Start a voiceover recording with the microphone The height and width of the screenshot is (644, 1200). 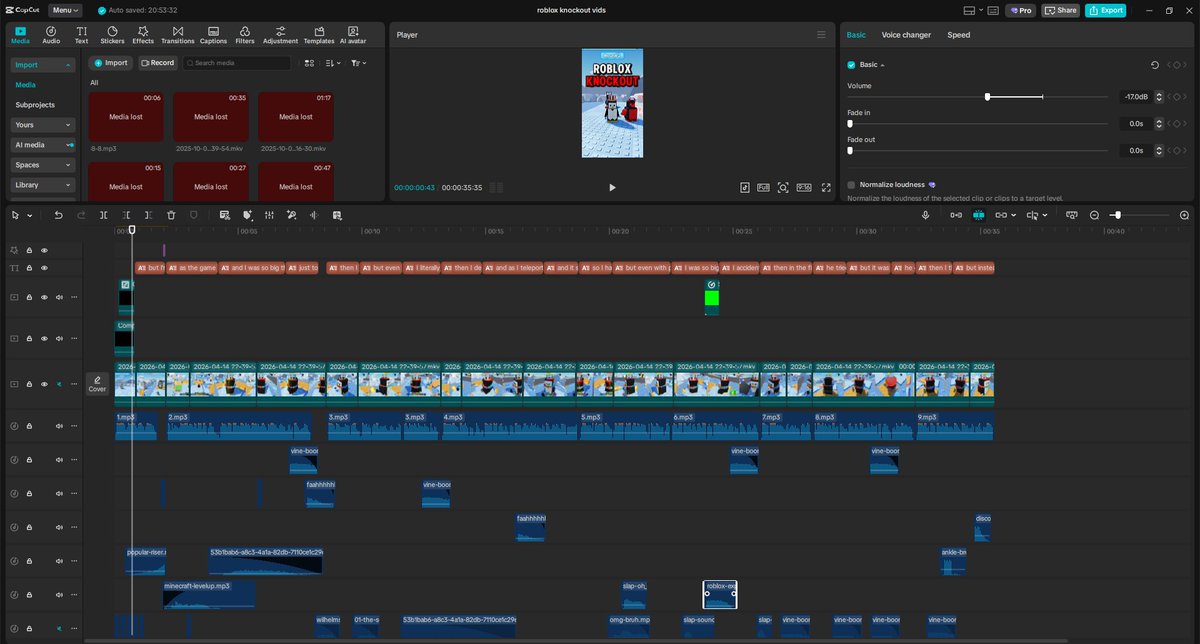pyautogui.click(x=926, y=215)
